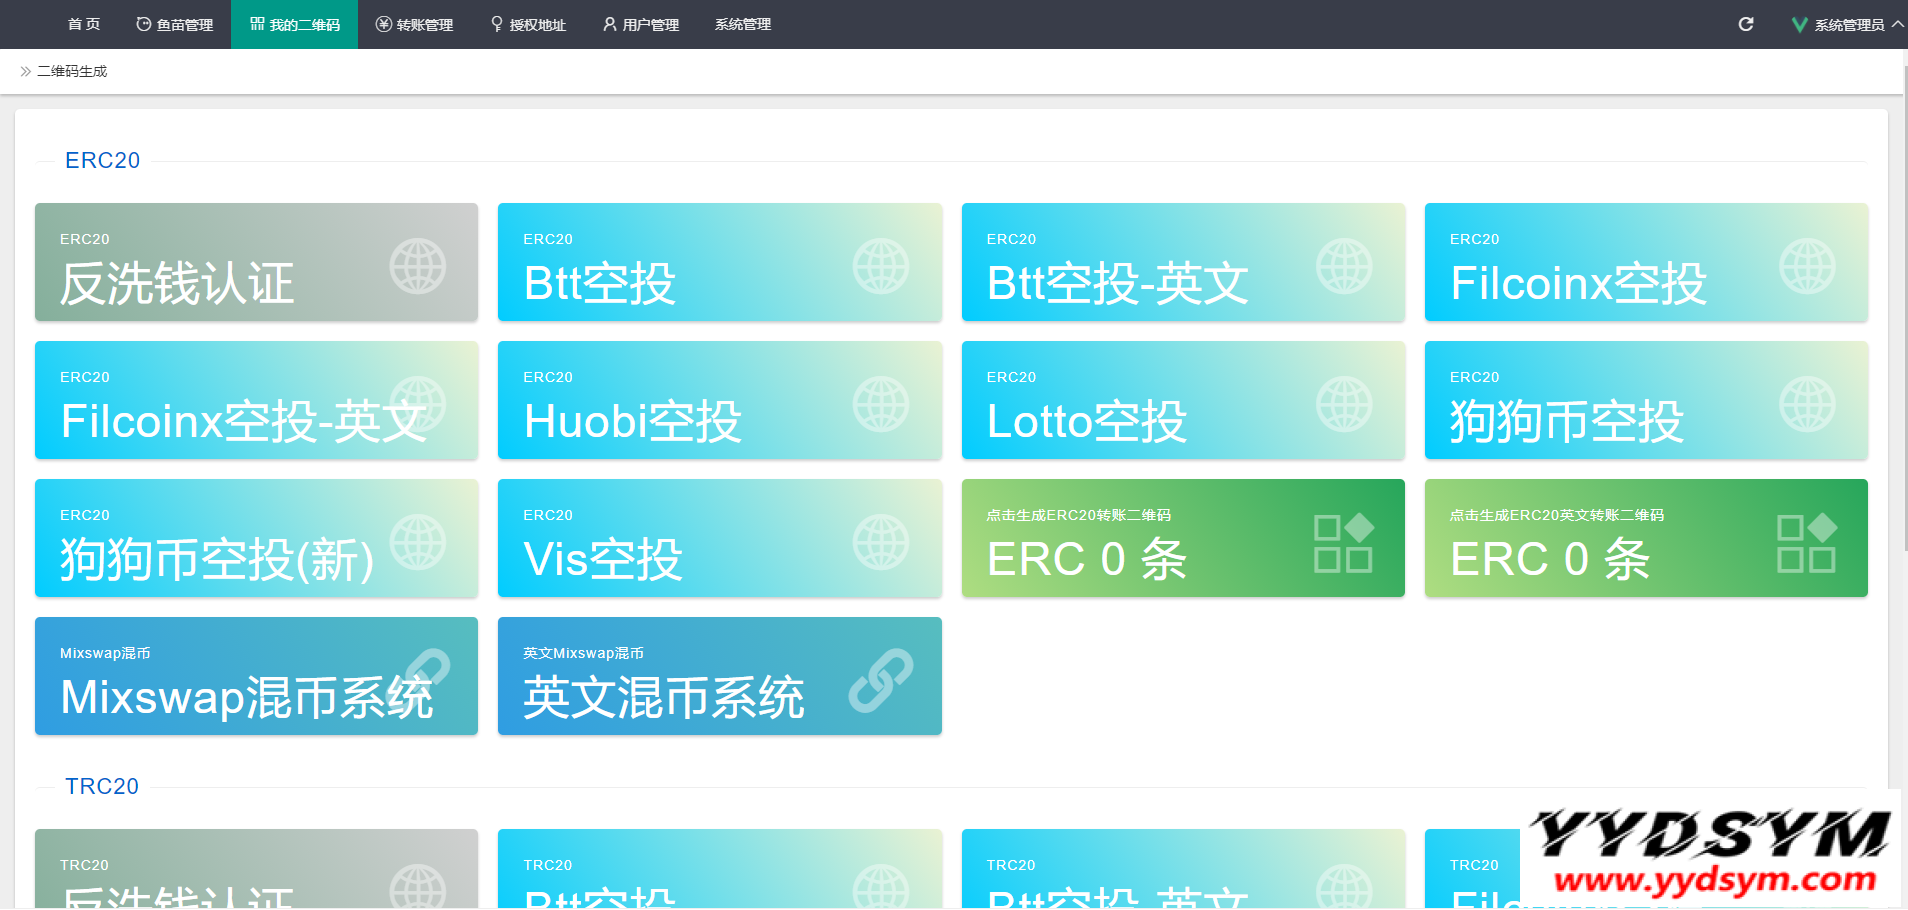Click globe icon on ERC20 狗狗币空投 card
Viewport: 1908px width, 910px height.
1806,404
